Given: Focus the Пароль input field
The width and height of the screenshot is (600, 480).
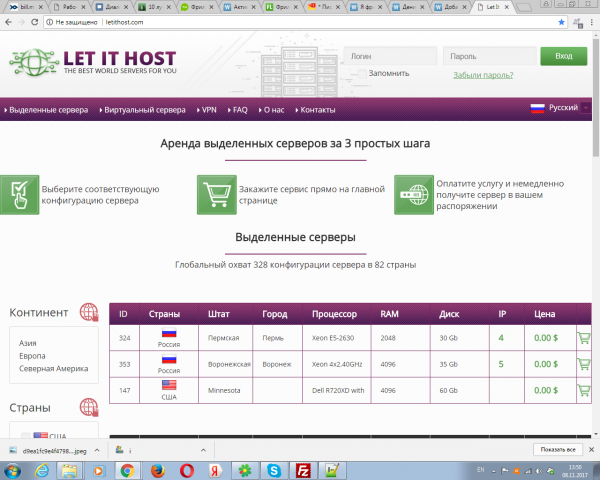Looking at the screenshot, I should tap(490, 56).
